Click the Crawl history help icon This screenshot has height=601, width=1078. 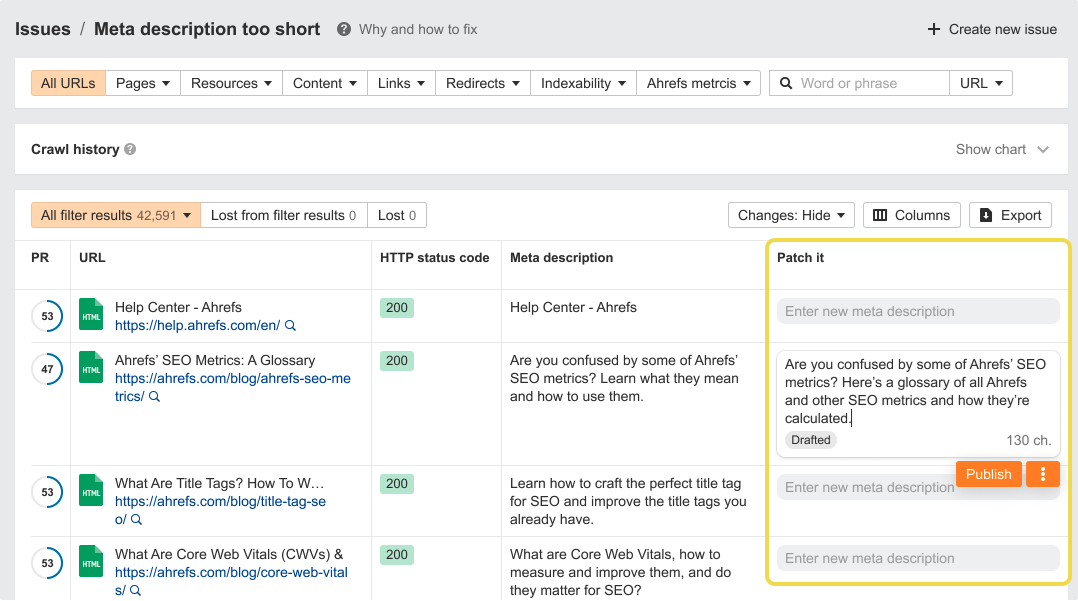tap(130, 149)
